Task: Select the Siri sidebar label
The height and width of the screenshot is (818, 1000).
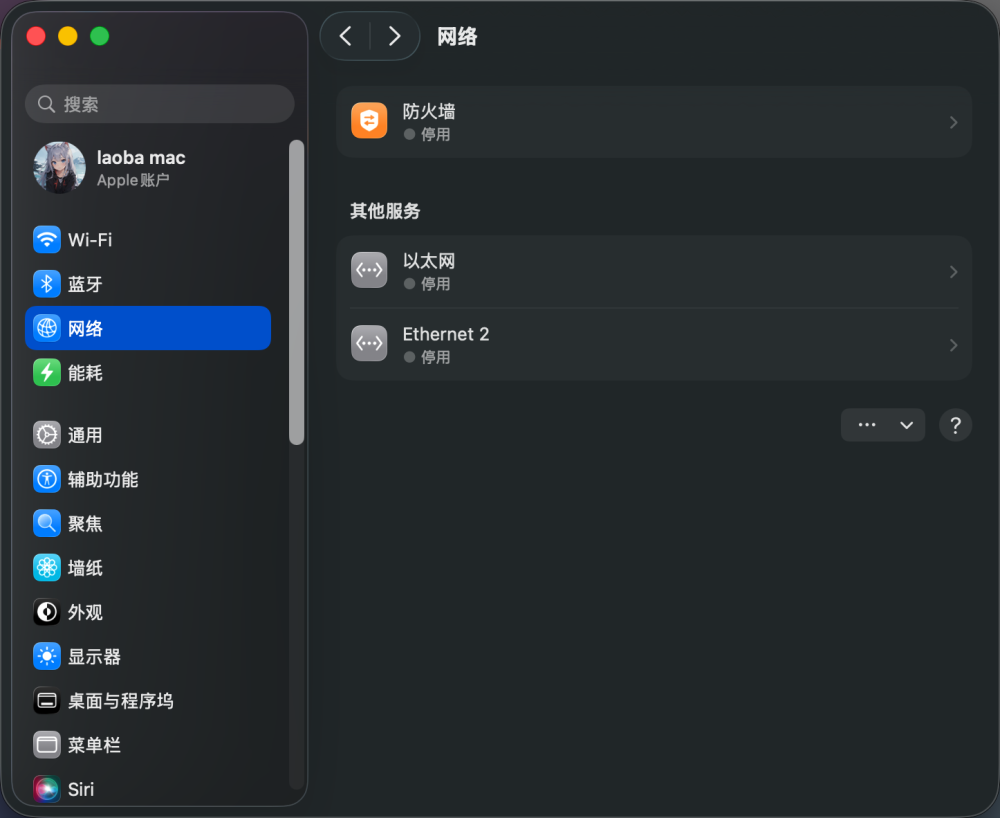Action: coord(81,789)
